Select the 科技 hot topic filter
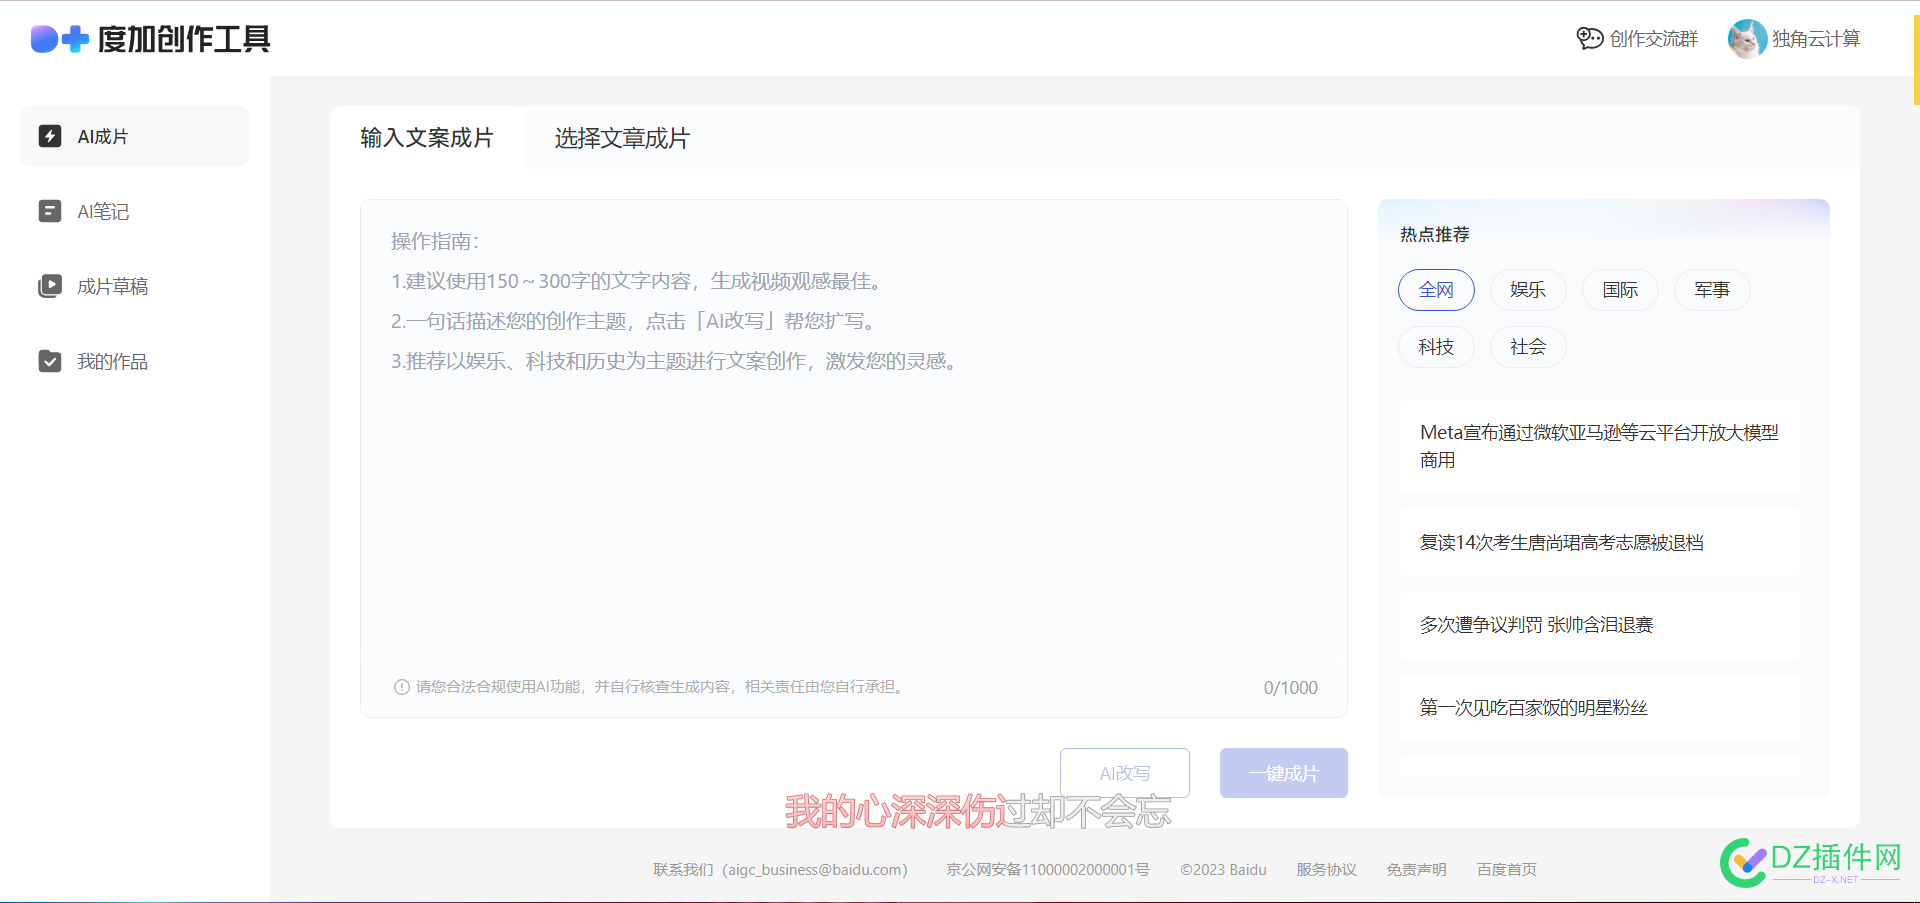The image size is (1920, 903). click(x=1436, y=347)
